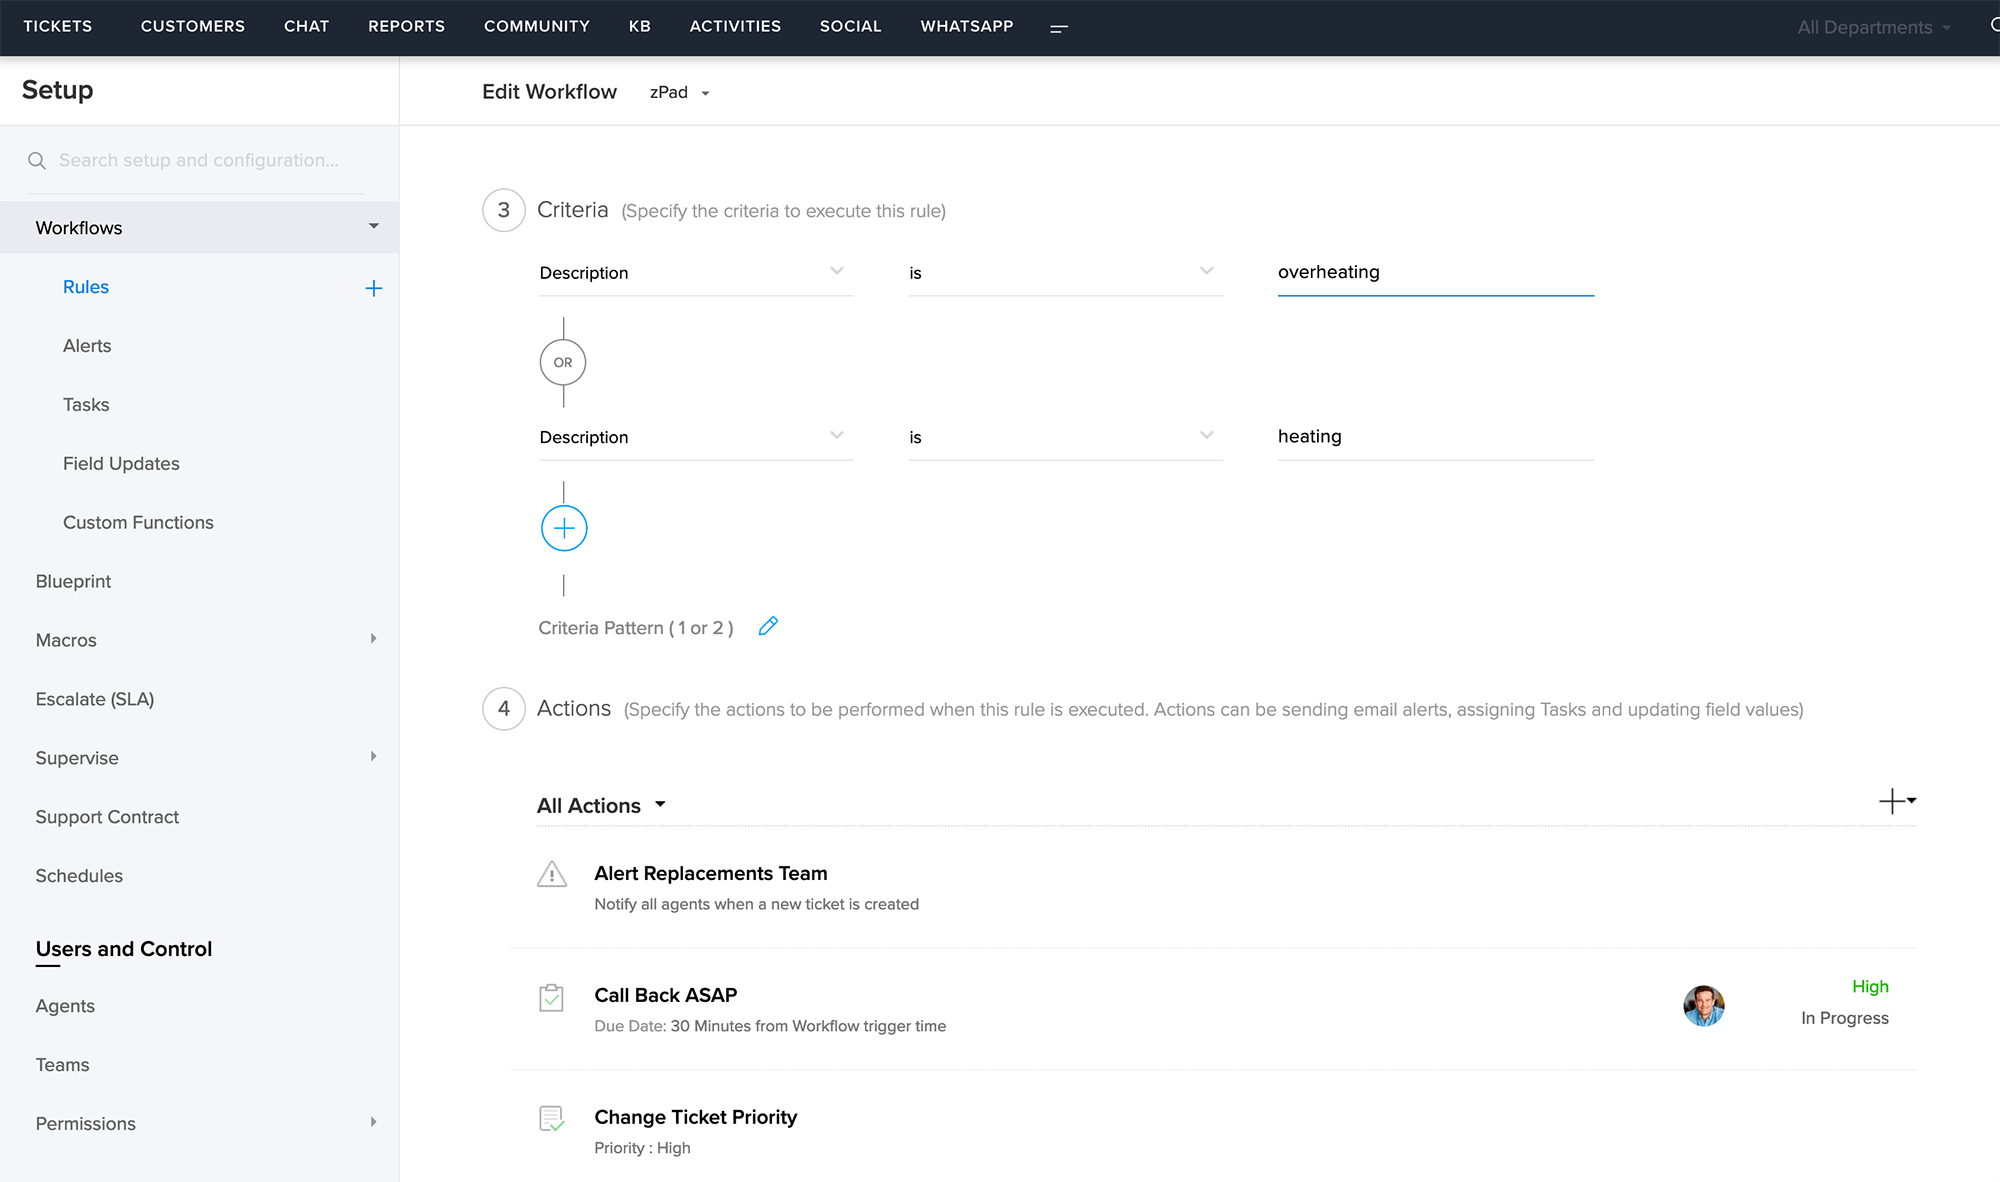Go to the Community tab
The height and width of the screenshot is (1182, 2000).
(x=536, y=26)
